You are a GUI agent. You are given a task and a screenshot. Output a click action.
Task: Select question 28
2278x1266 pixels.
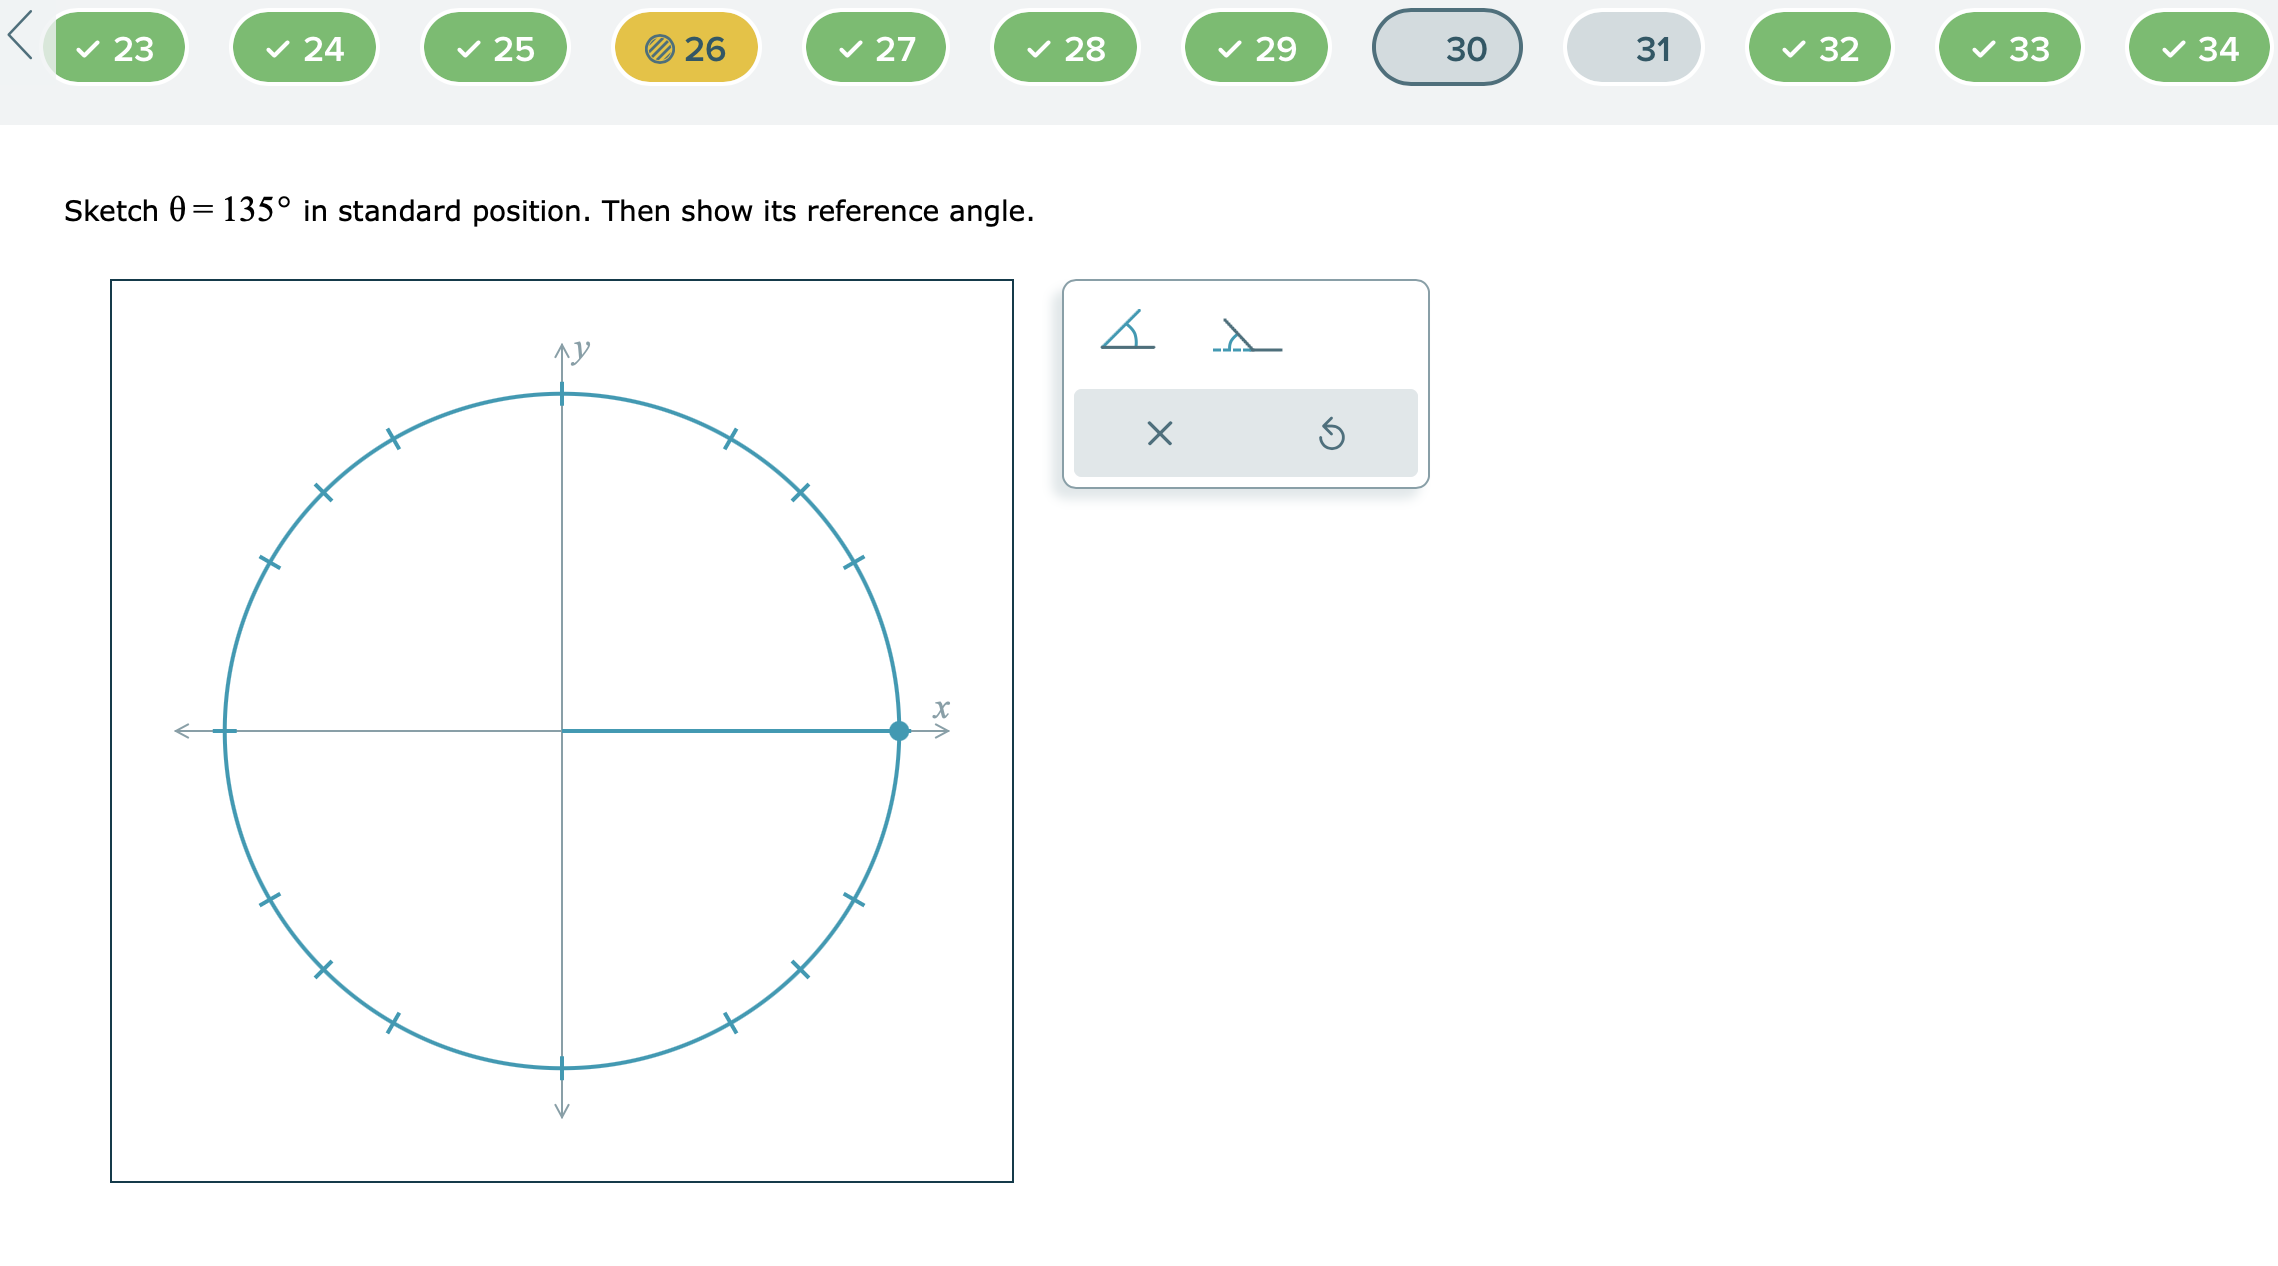(1064, 47)
